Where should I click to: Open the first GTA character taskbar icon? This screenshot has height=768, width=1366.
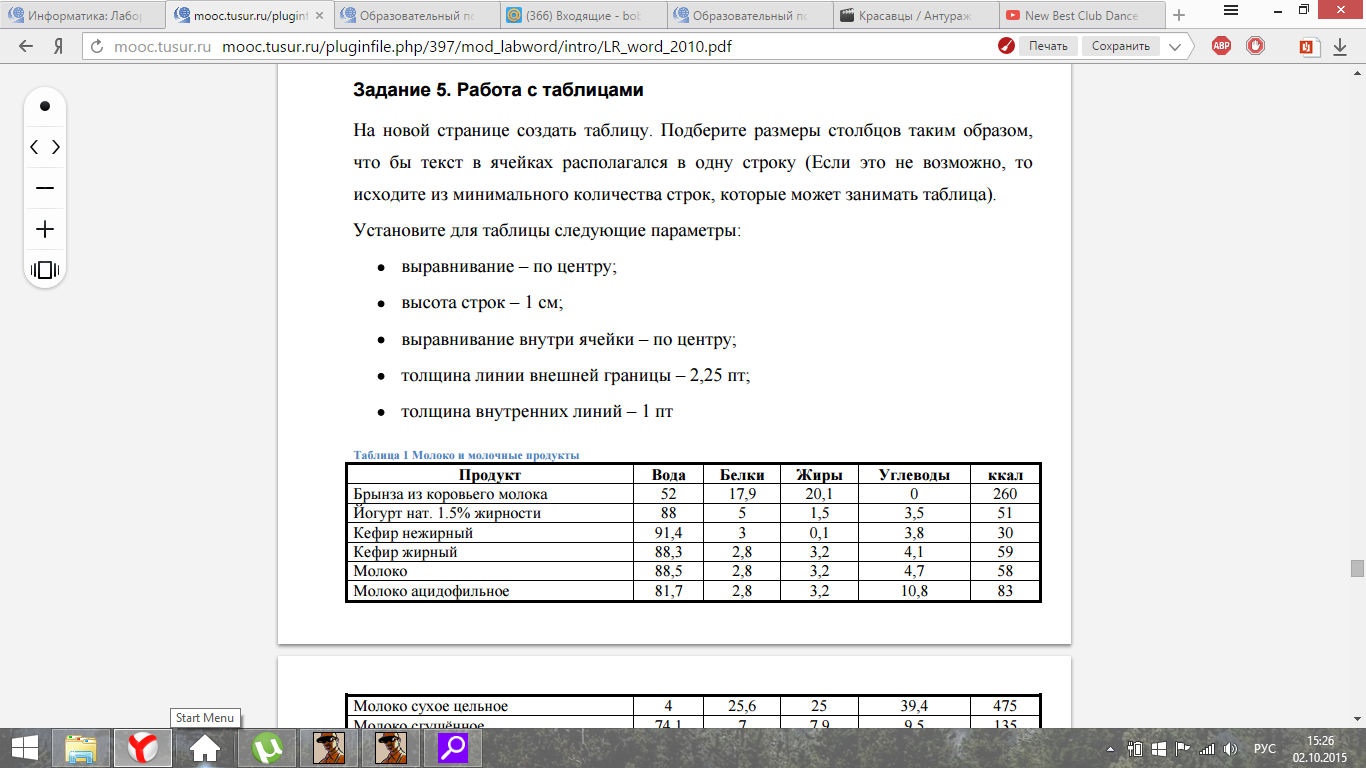pyautogui.click(x=329, y=747)
